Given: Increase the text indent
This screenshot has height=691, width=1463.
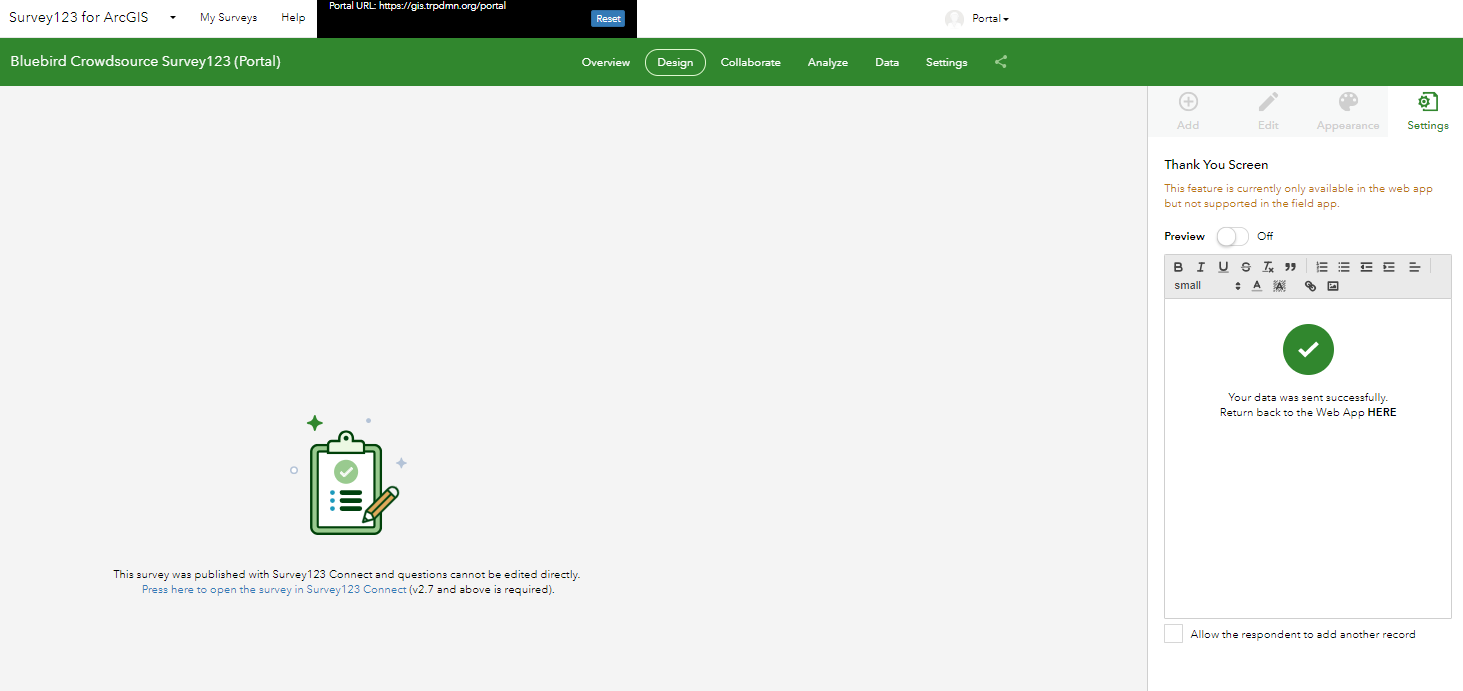Looking at the screenshot, I should pyautogui.click(x=1389, y=267).
